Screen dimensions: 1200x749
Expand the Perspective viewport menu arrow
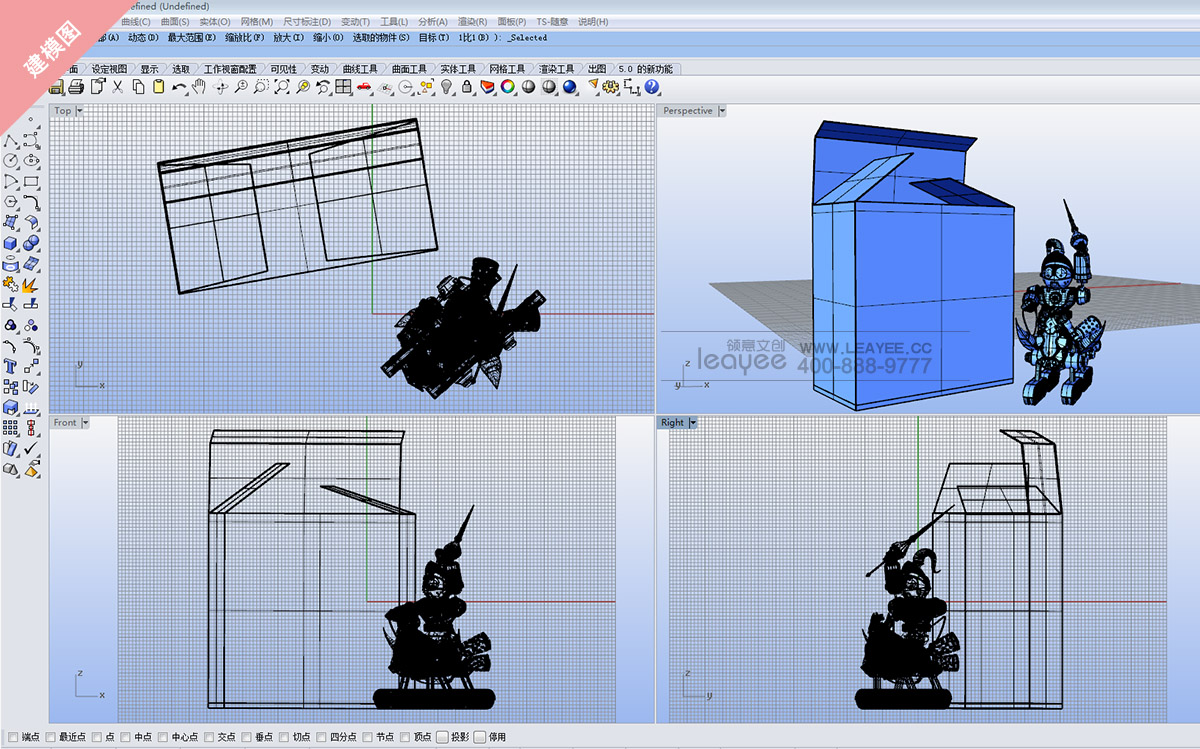pyautogui.click(x=722, y=111)
